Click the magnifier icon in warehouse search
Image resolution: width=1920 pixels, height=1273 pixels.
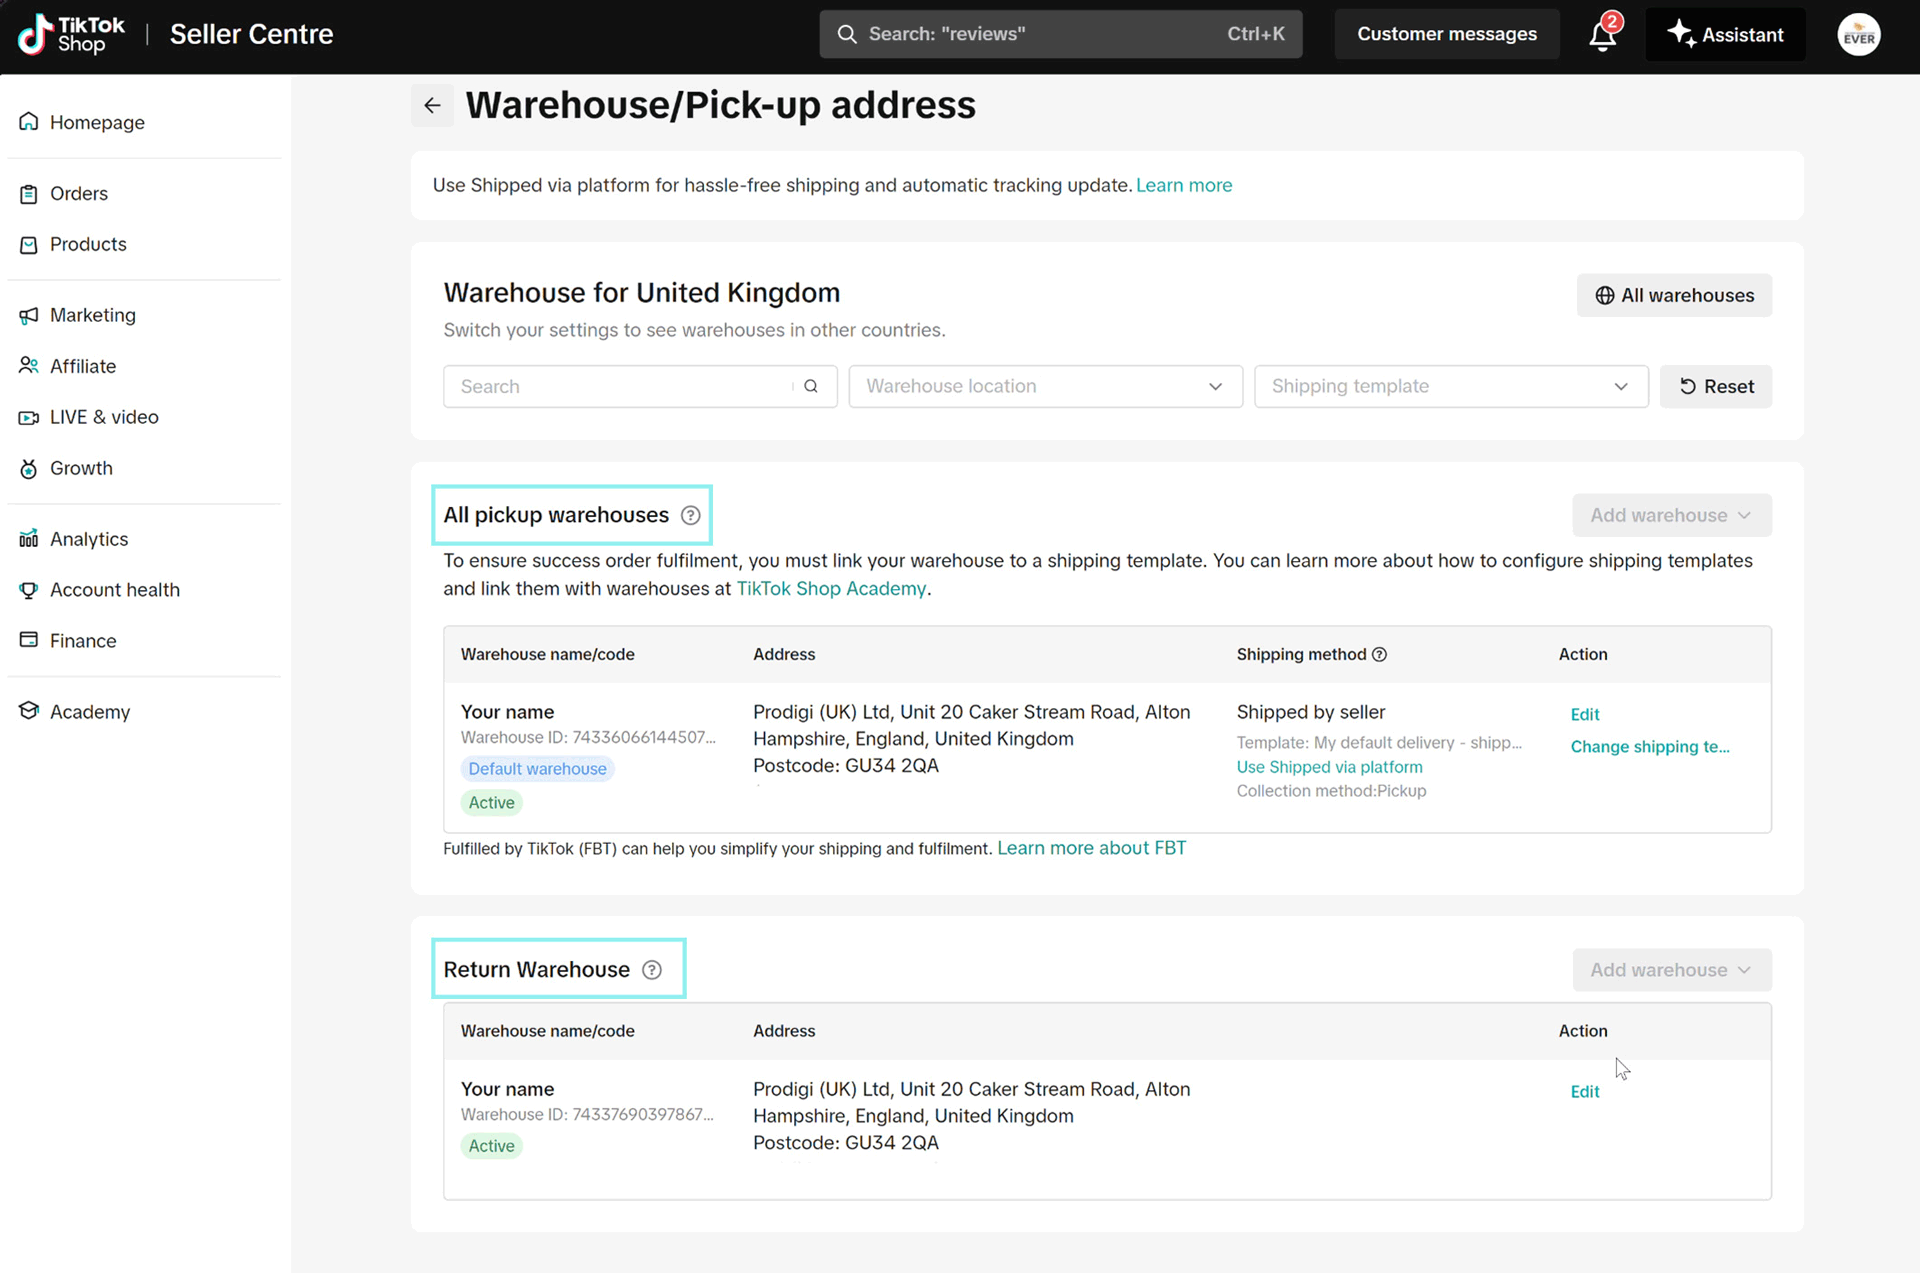point(811,386)
